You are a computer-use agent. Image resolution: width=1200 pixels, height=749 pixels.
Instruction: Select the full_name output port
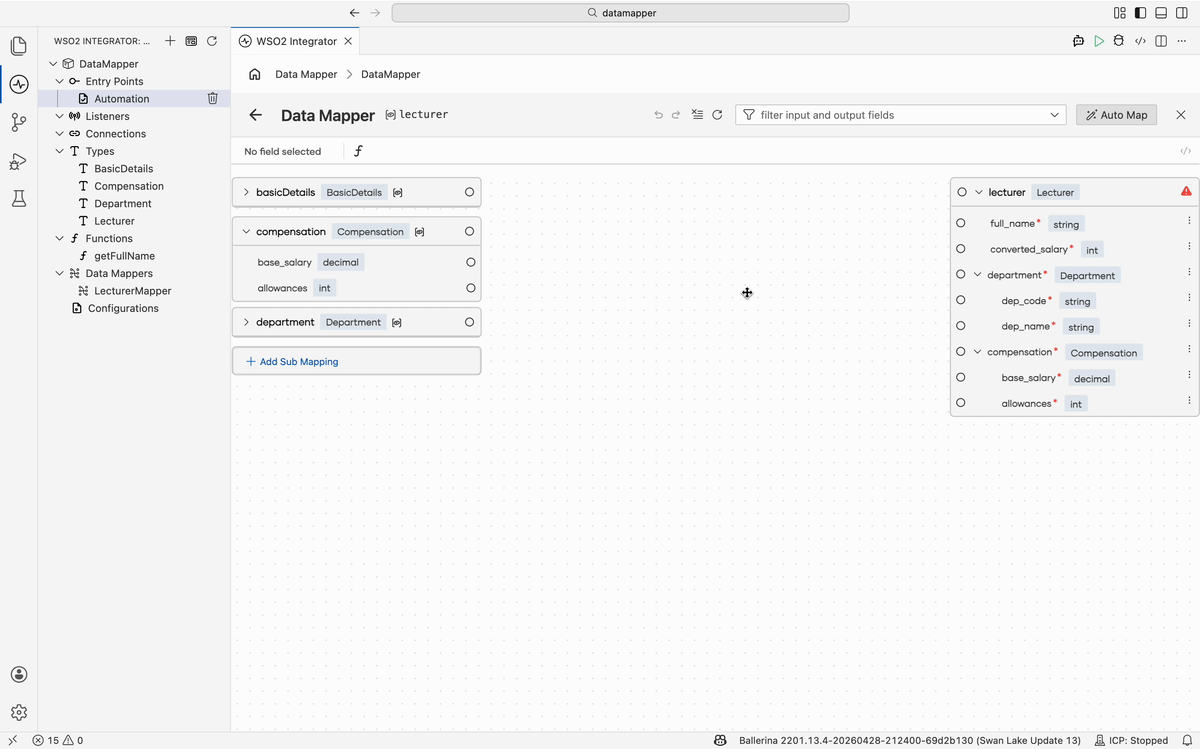tap(961, 223)
